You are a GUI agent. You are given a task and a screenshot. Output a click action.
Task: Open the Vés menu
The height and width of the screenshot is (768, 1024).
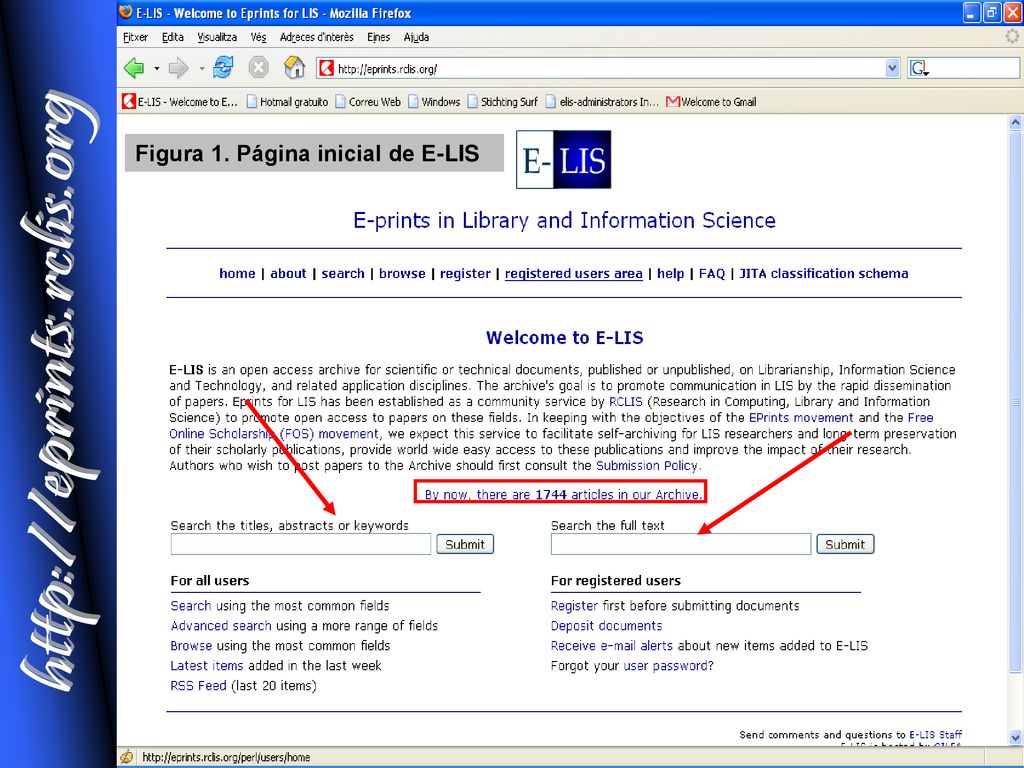point(258,37)
